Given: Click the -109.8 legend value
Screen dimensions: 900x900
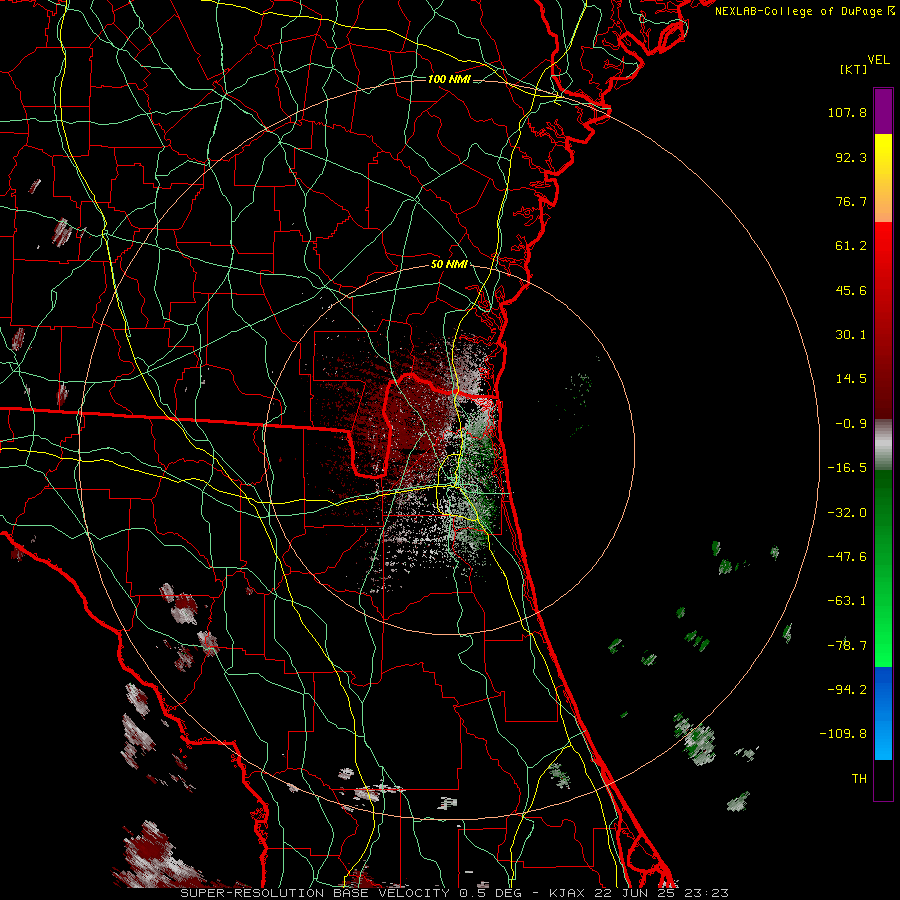Looking at the screenshot, I should tap(843, 734).
